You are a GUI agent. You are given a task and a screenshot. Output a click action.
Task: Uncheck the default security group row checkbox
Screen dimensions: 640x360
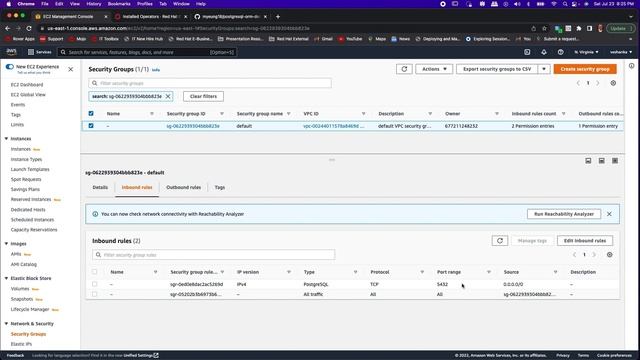[91, 126]
